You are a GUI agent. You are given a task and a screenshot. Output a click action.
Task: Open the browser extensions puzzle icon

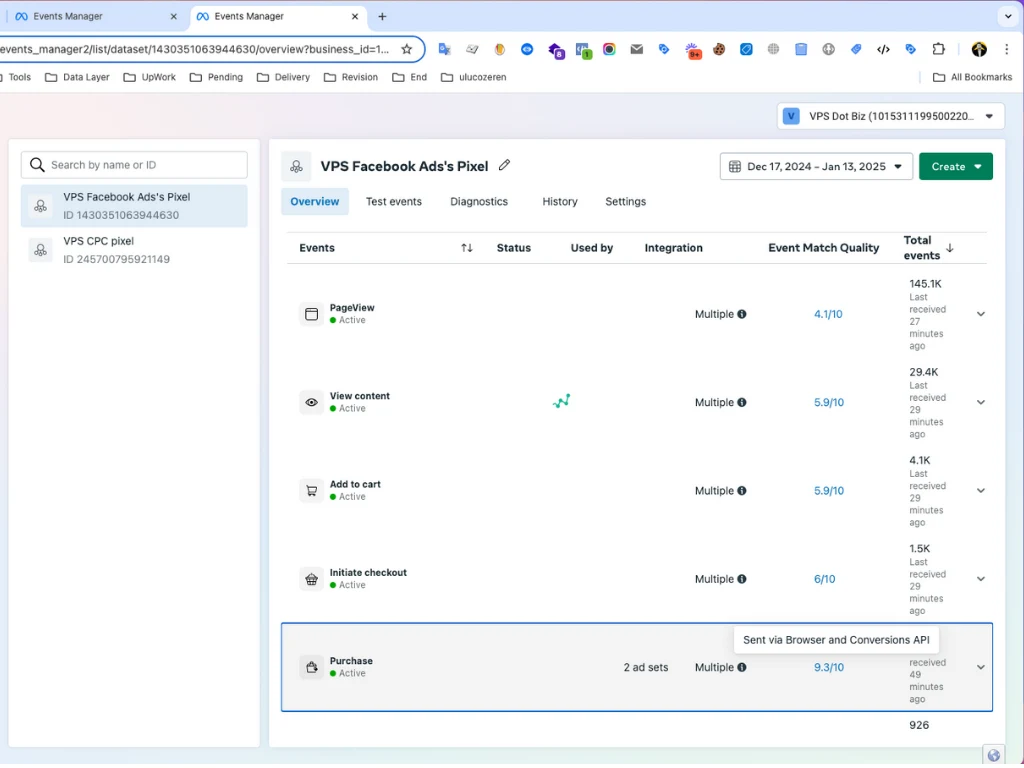(938, 49)
